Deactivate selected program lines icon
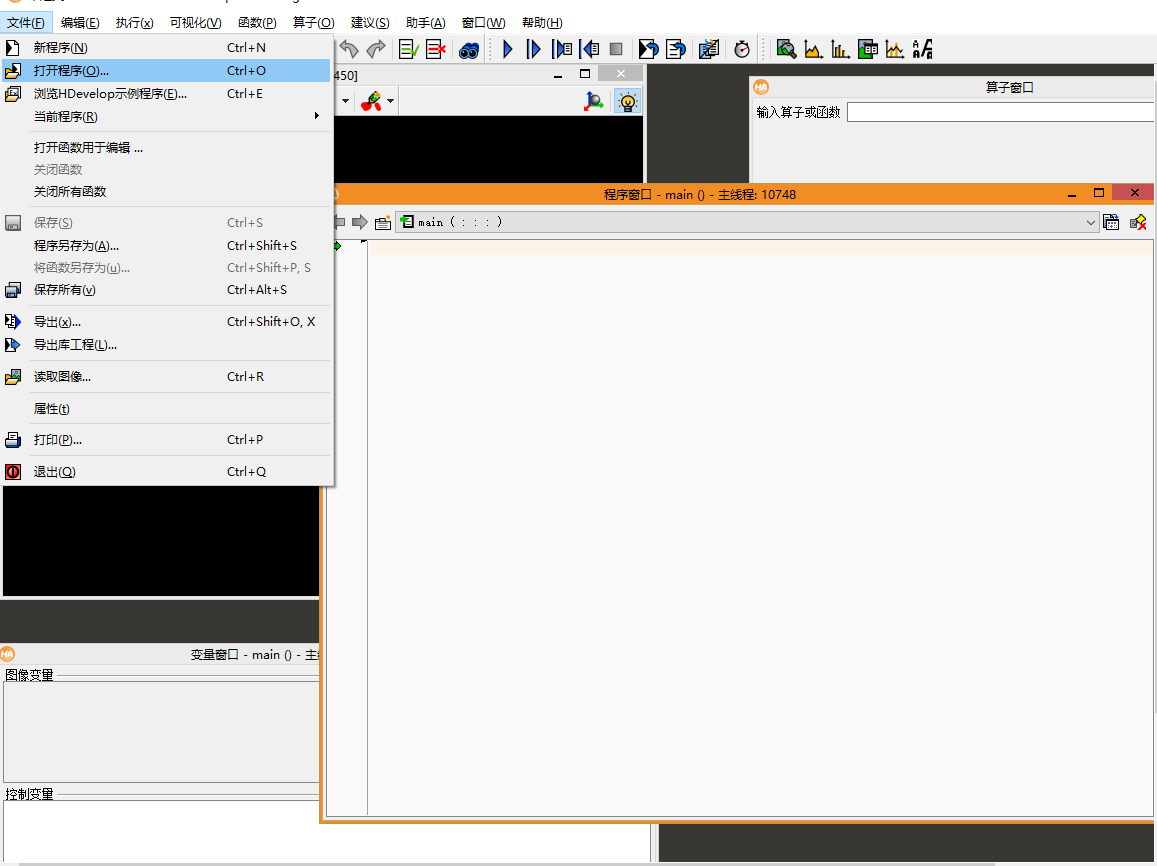This screenshot has width=1157, height=866. click(435, 49)
